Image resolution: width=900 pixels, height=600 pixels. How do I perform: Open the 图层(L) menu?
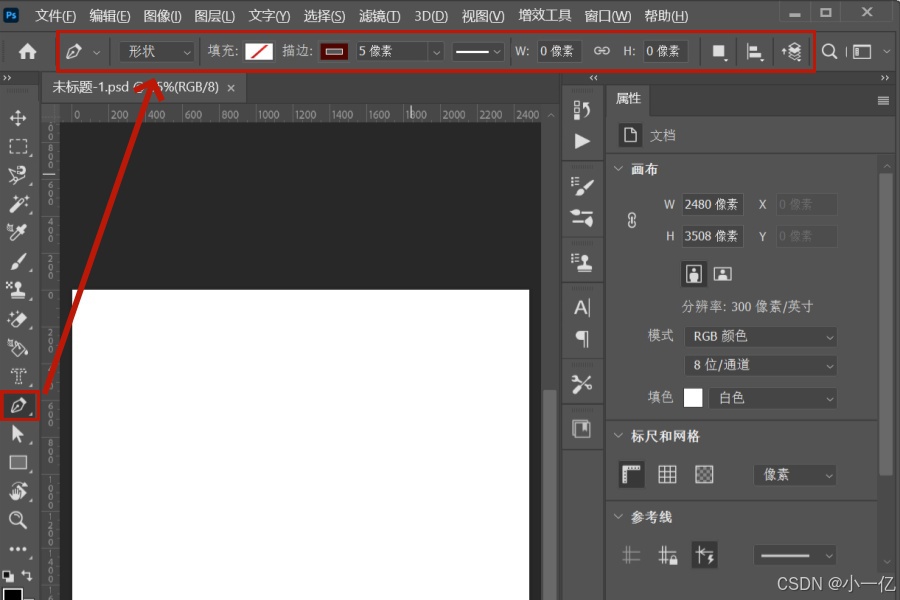pos(214,16)
